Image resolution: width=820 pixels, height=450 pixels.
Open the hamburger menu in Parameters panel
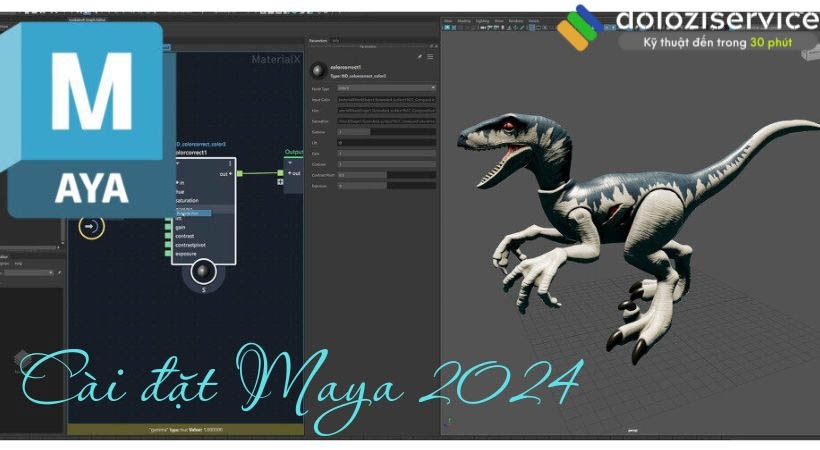[x=431, y=57]
